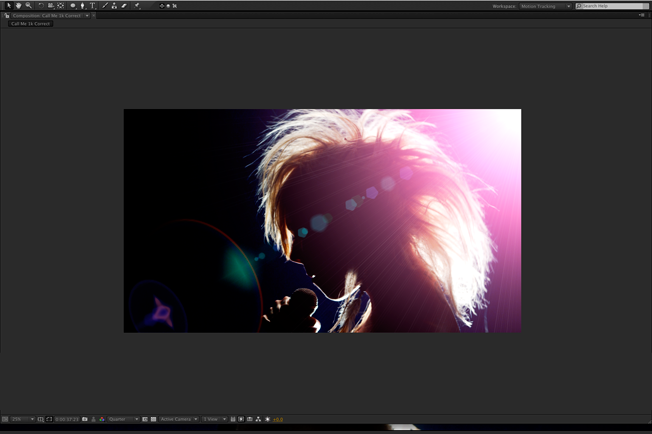This screenshot has height=434, width=652.
Task: Select the Rotation tool
Action: pyautogui.click(x=41, y=6)
